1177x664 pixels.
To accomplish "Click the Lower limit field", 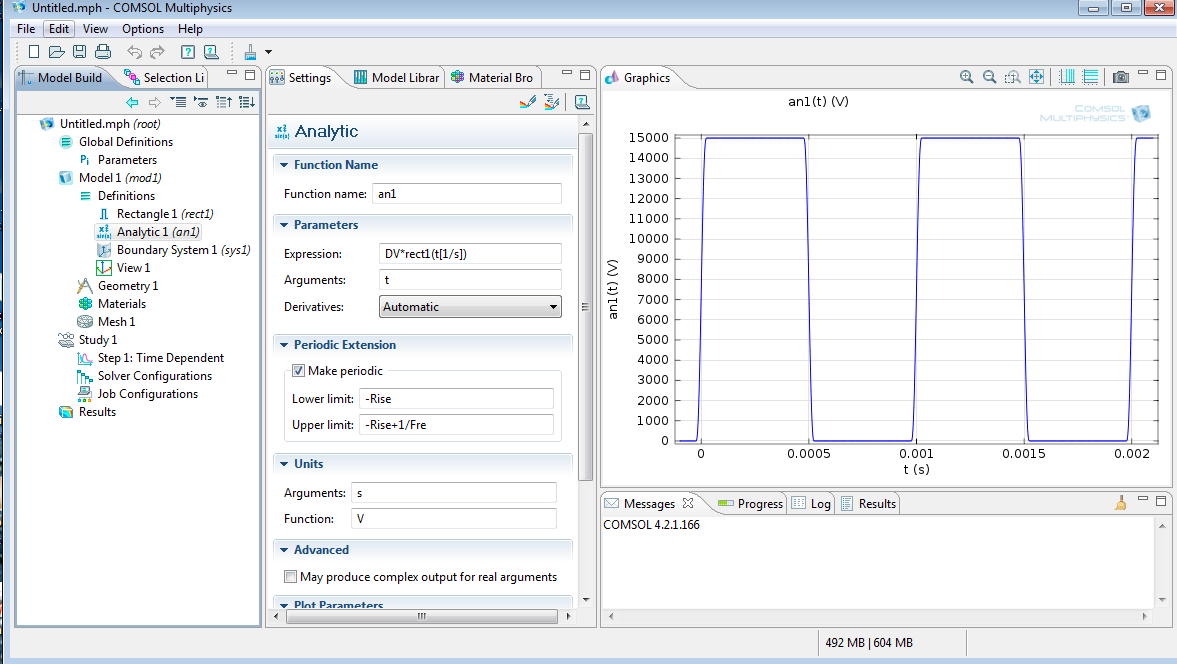I will click(456, 398).
